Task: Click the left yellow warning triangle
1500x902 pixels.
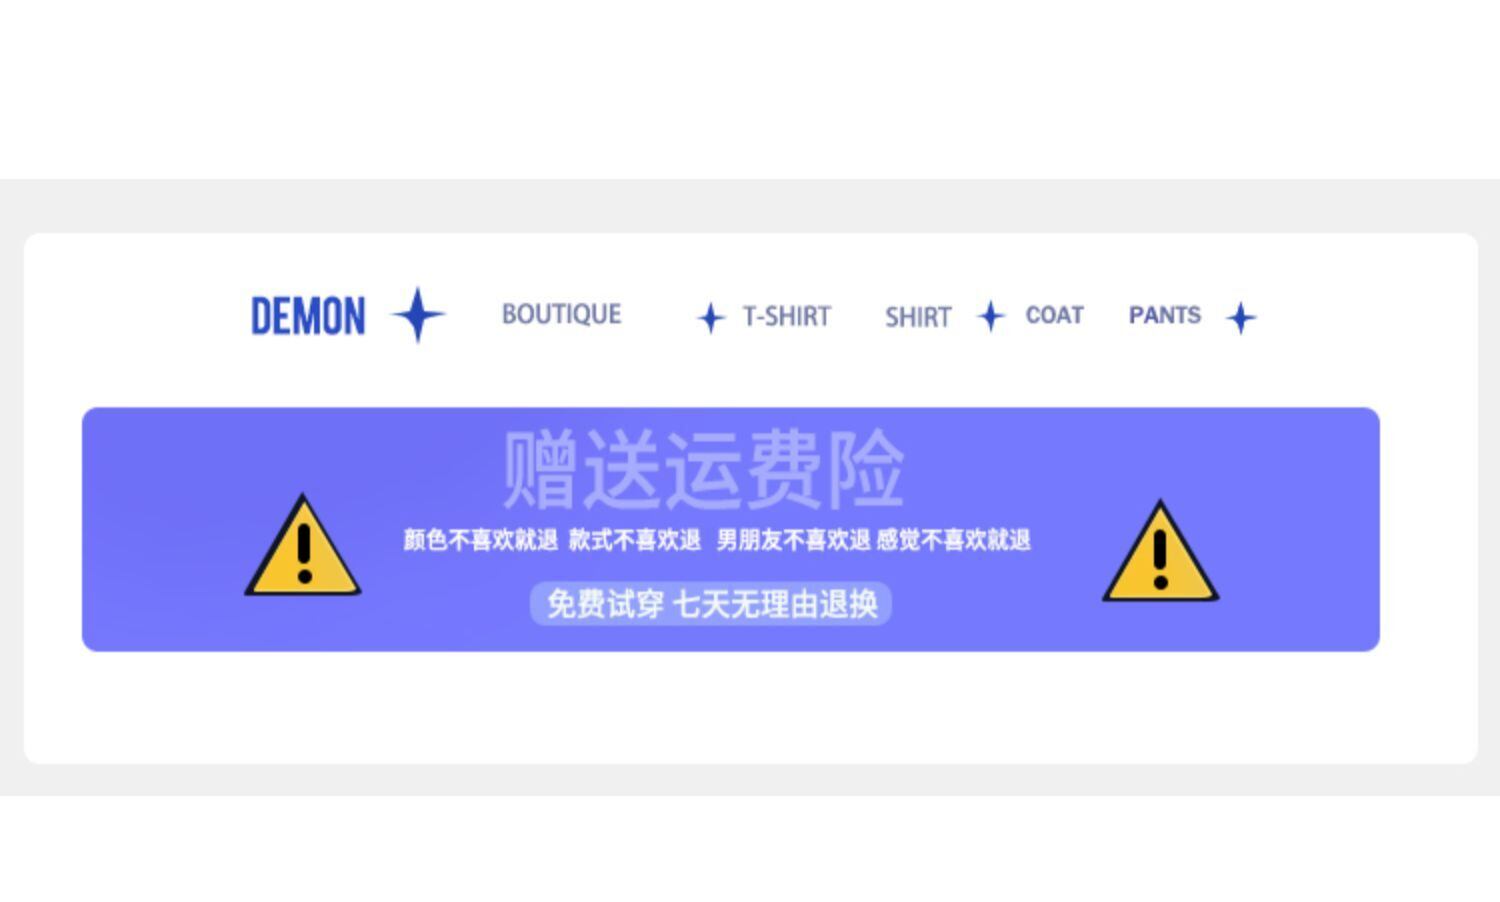Action: pos(303,547)
